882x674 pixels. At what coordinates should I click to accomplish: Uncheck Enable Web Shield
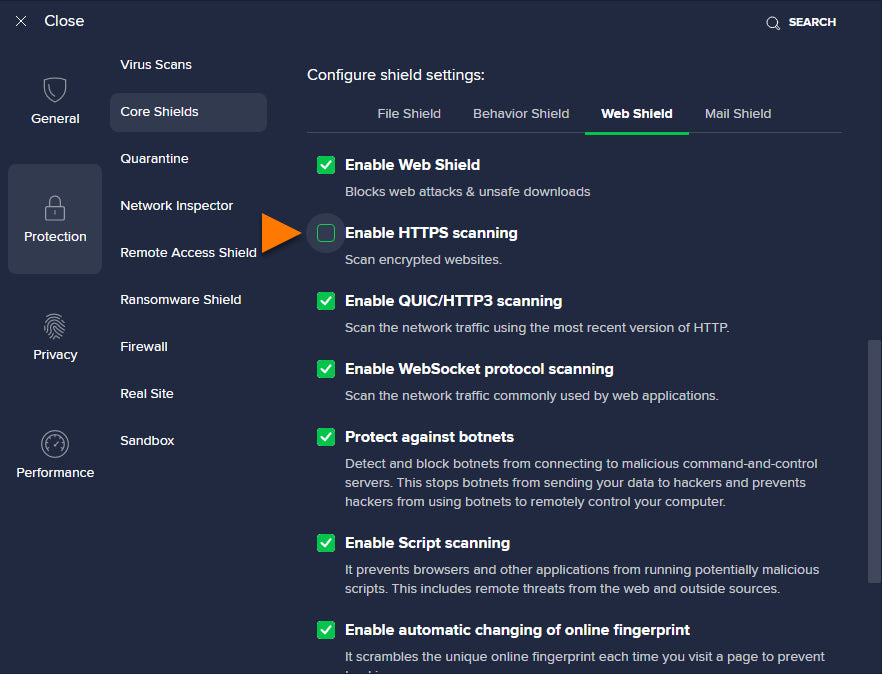[326, 165]
